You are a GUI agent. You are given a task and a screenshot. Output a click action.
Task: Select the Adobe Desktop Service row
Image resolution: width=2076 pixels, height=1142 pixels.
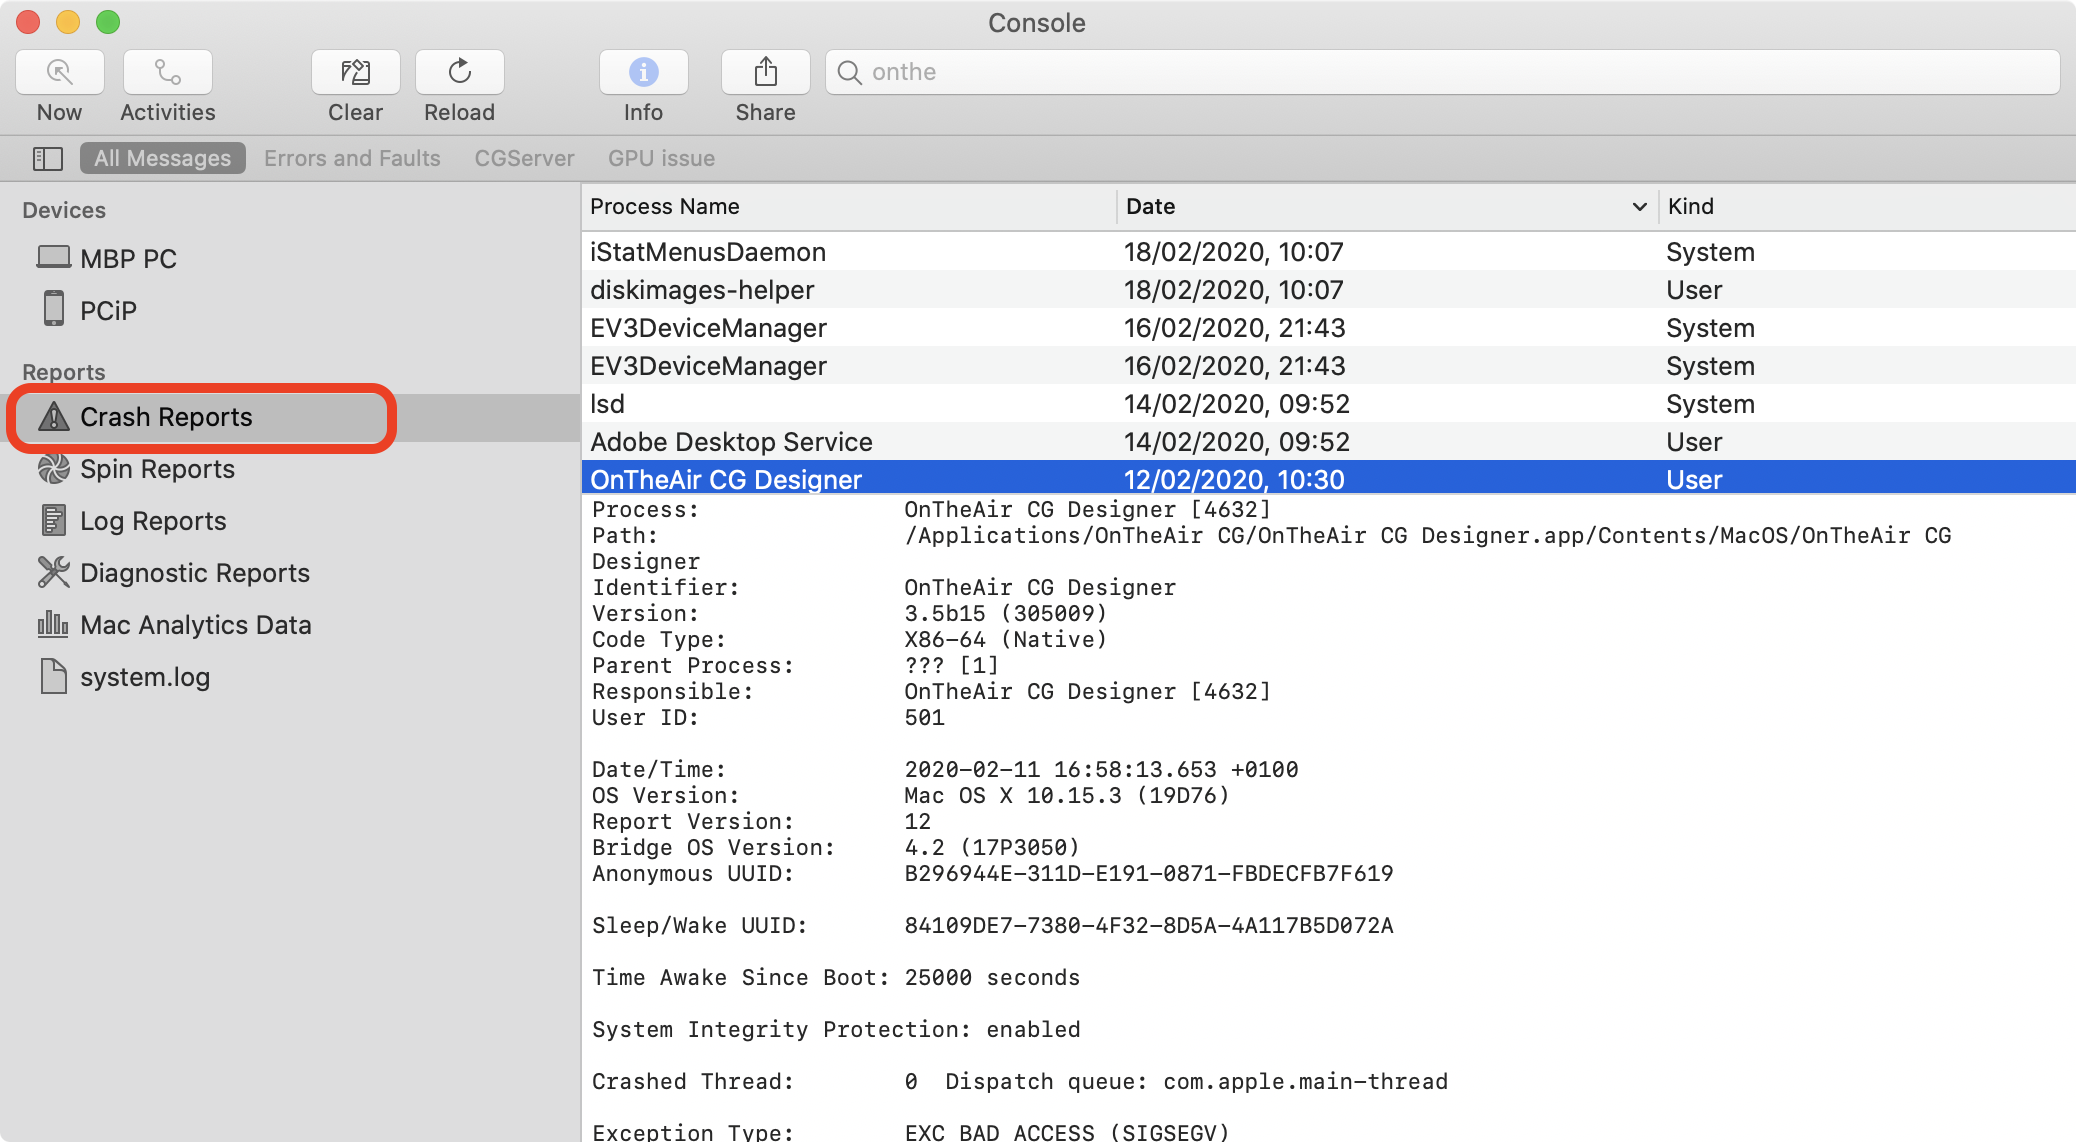pyautogui.click(x=1329, y=442)
